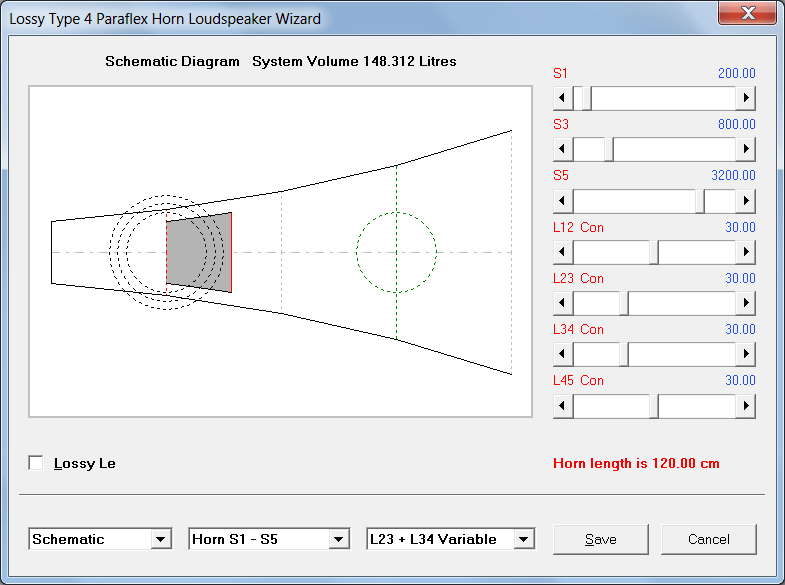Click the right arrow of the L12 Con slider
The image size is (785, 585).
point(745,252)
